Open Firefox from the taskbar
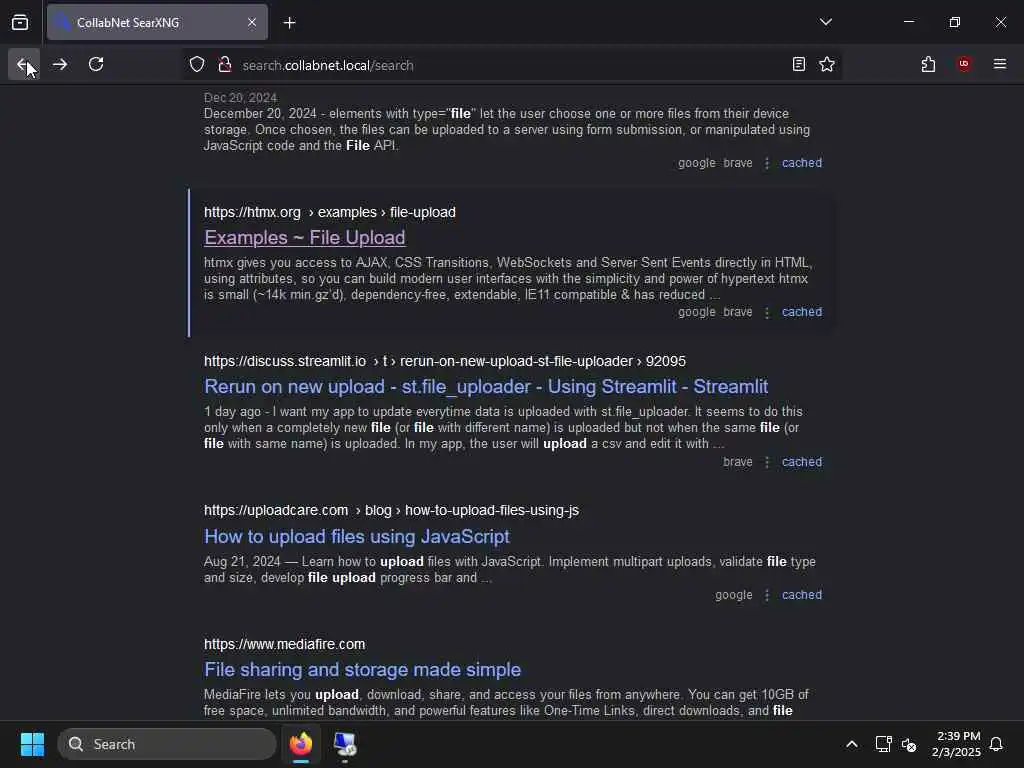 pos(300,744)
